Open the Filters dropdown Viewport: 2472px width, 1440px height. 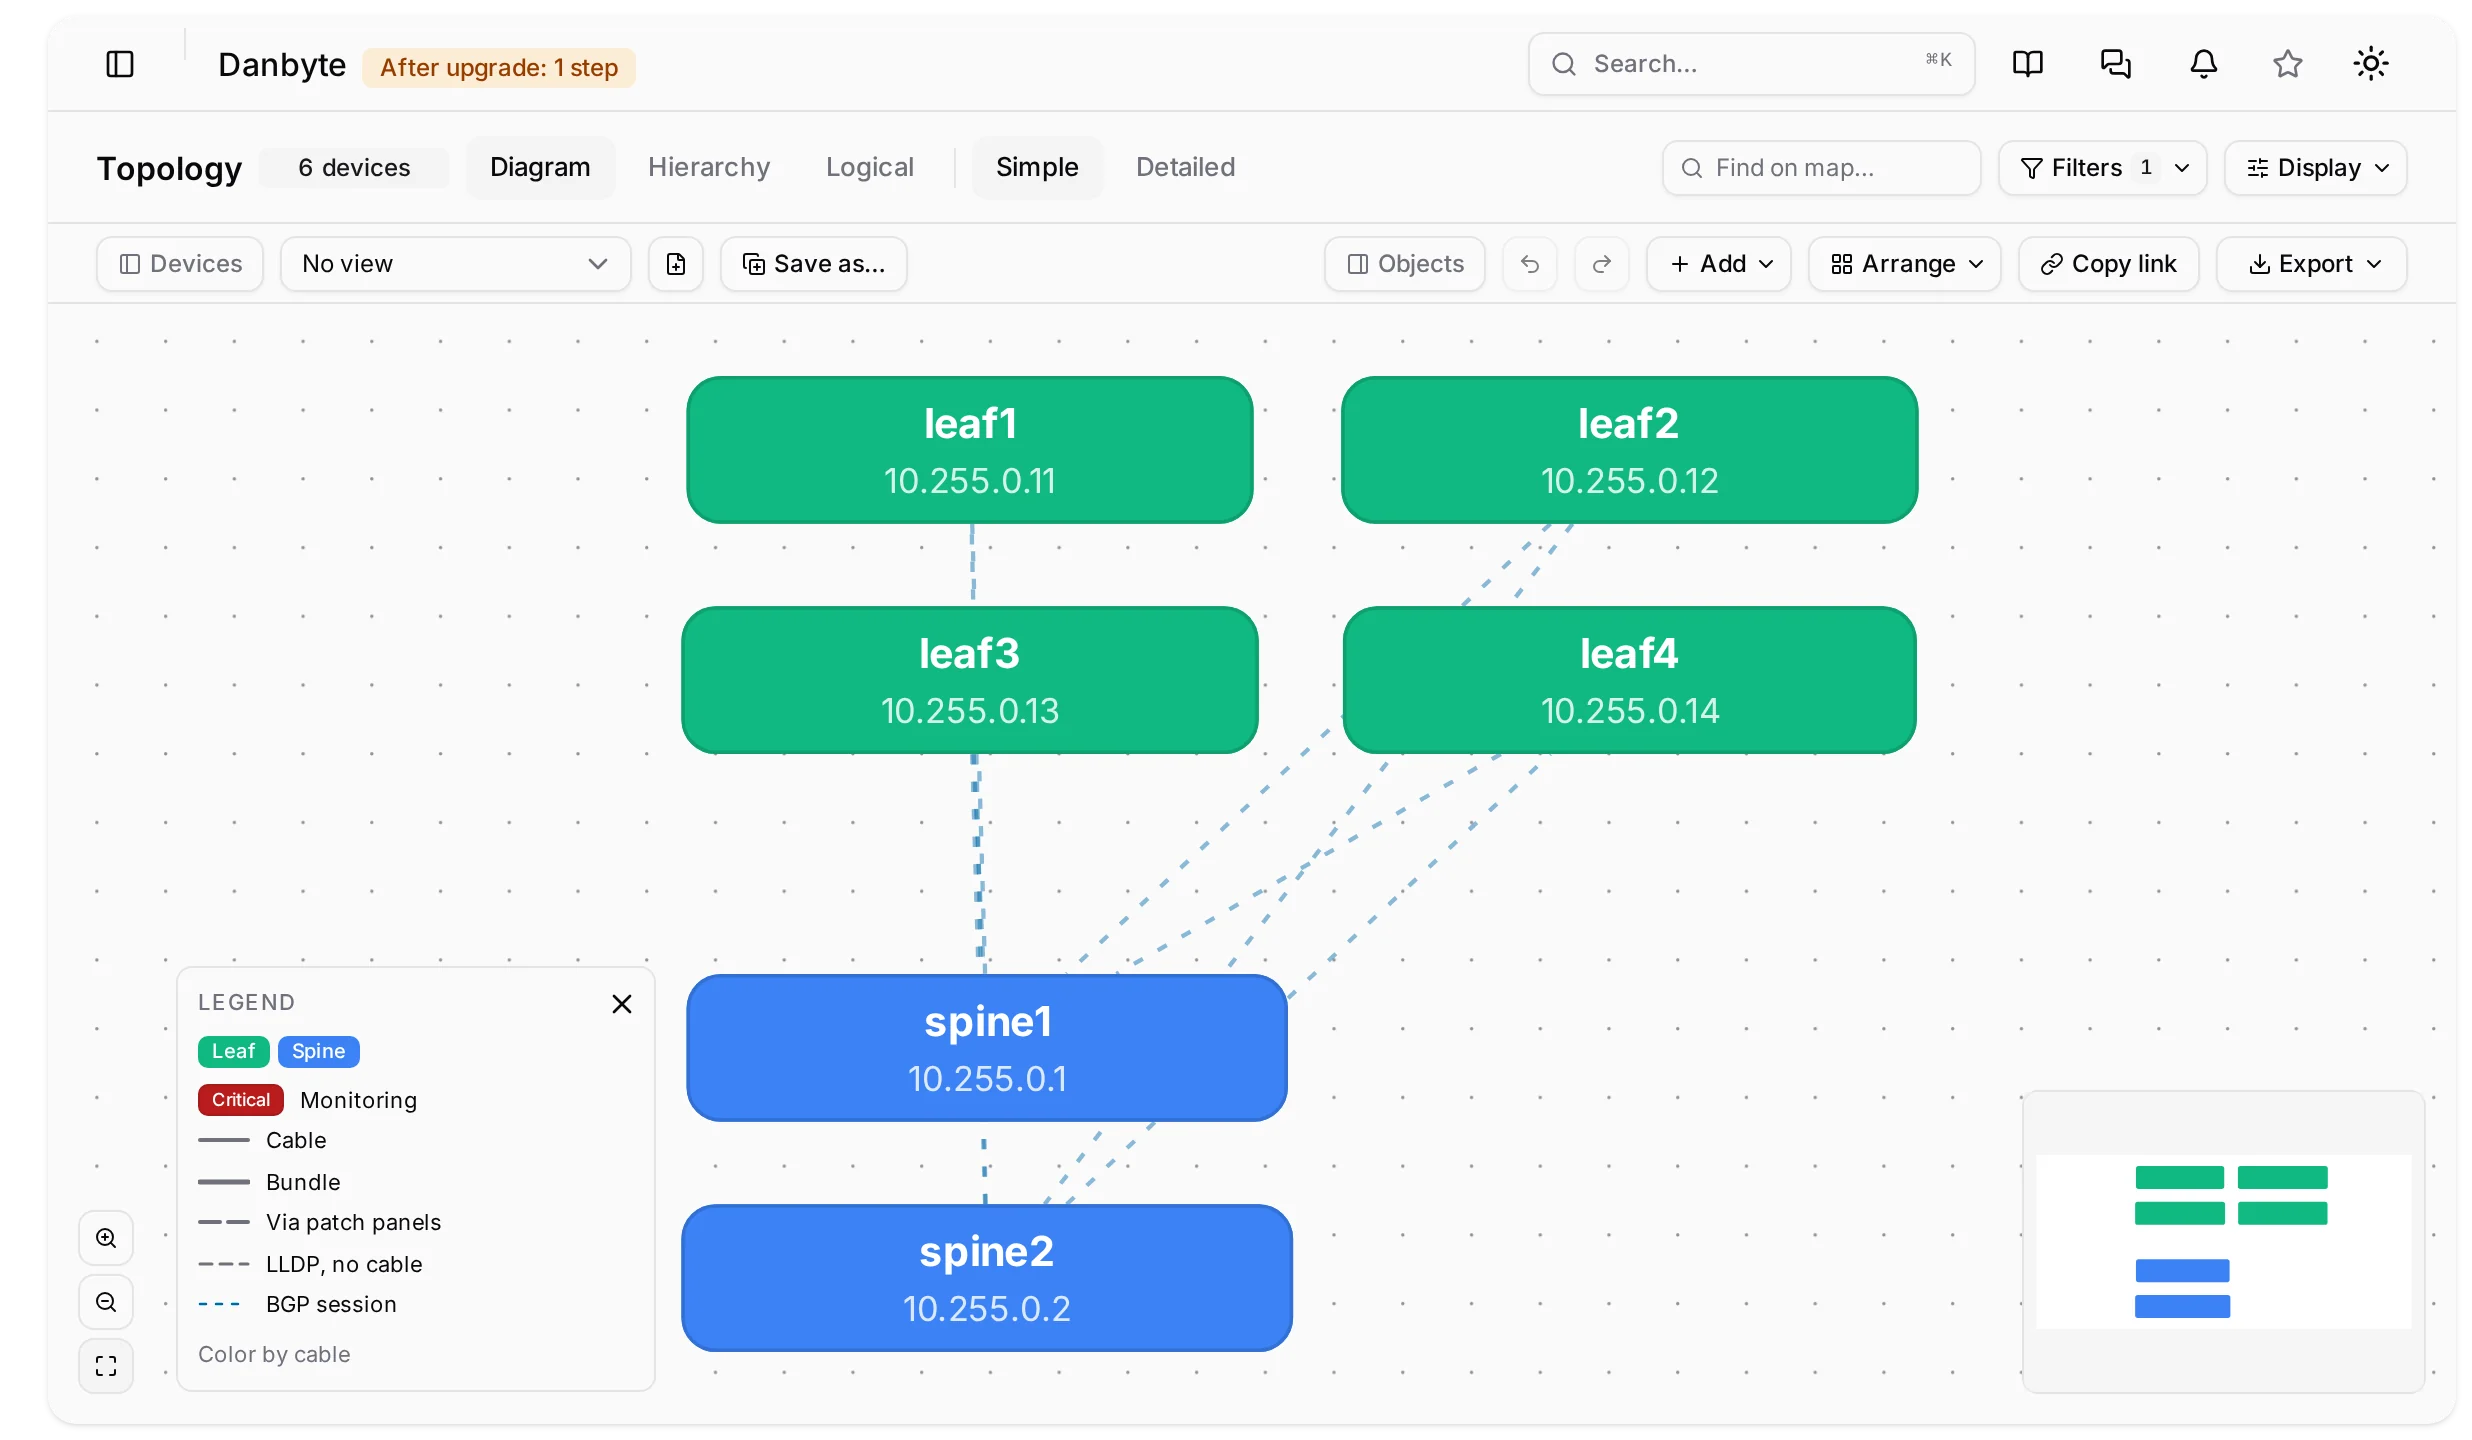pos(2103,168)
